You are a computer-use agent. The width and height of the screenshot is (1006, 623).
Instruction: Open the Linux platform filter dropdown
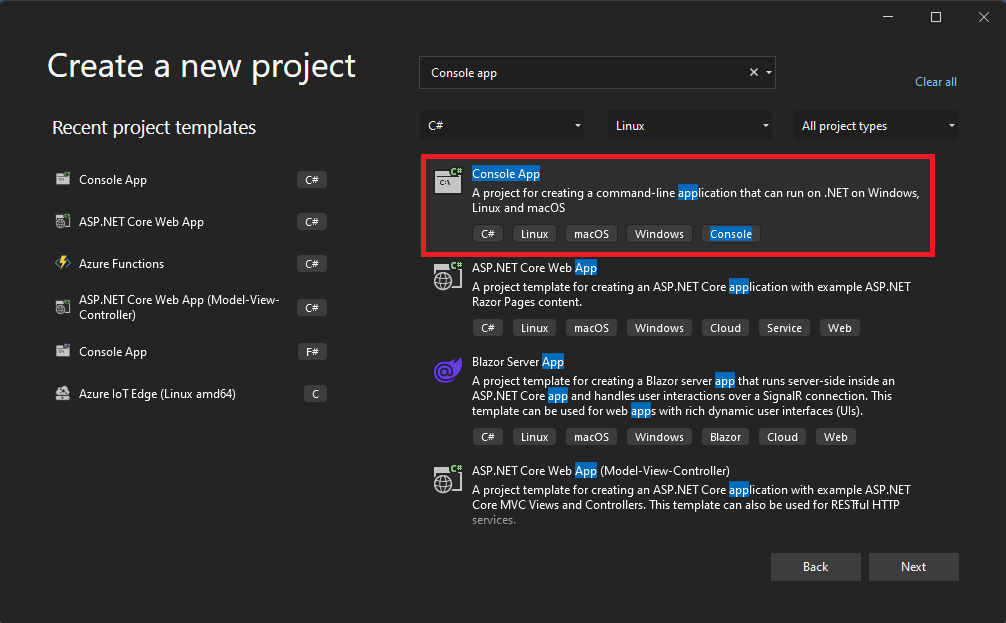coord(690,126)
